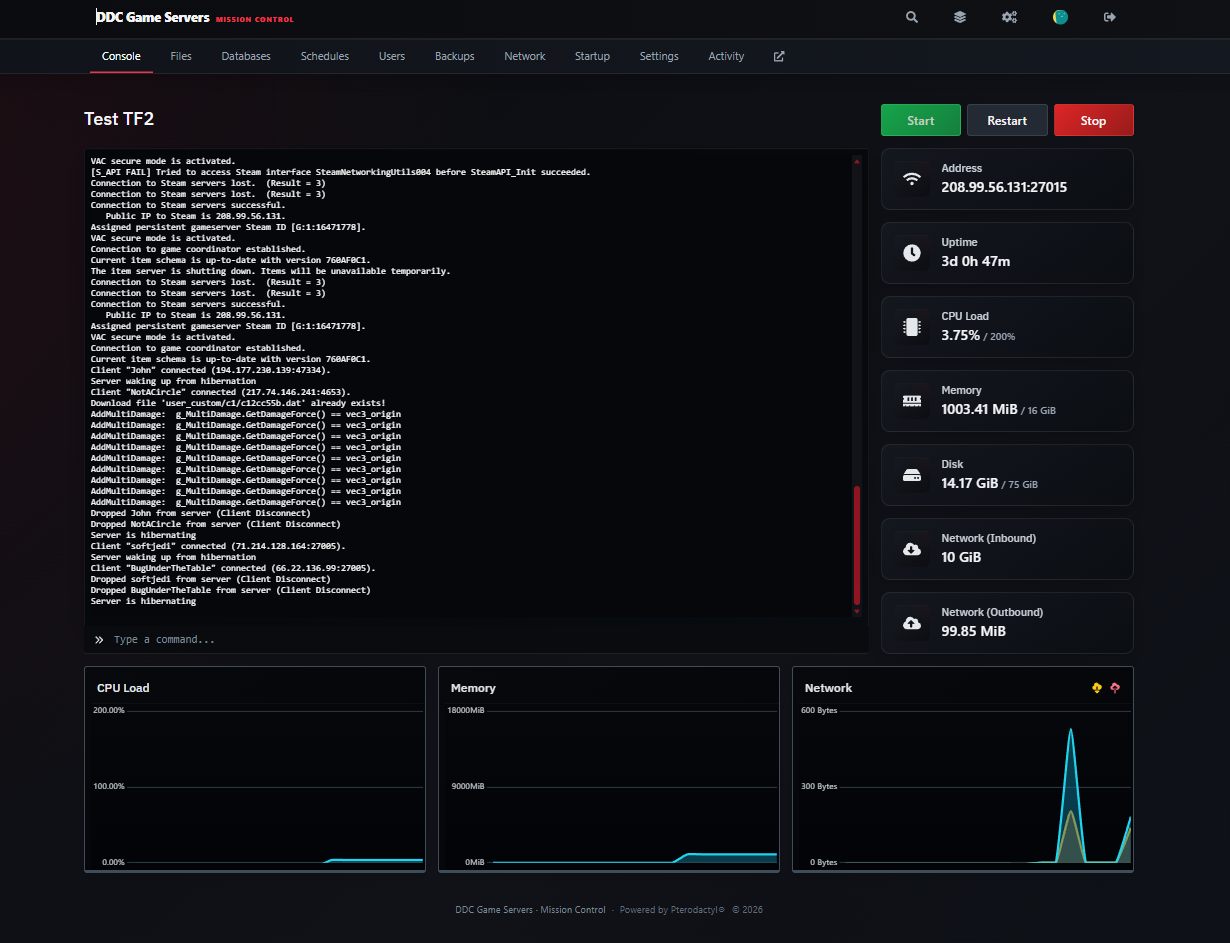Click the Address wifi icon
1230x943 pixels.
coord(912,179)
